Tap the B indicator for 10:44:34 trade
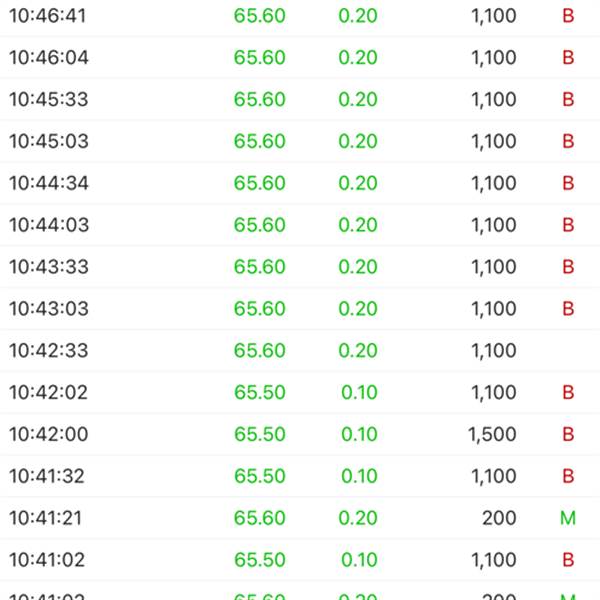Screen dimensions: 600x600 568,183
